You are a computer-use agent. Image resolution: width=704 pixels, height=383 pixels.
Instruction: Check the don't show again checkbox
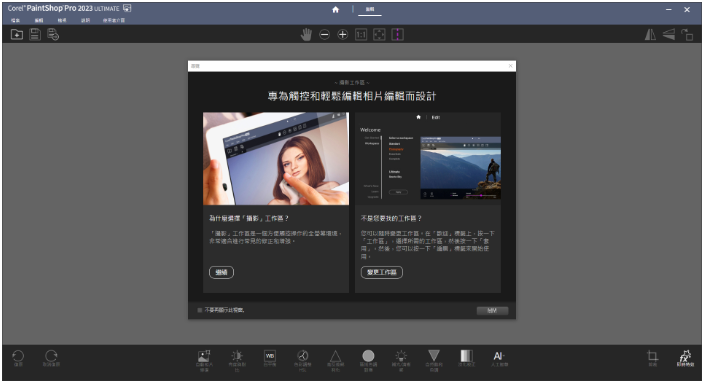200,310
